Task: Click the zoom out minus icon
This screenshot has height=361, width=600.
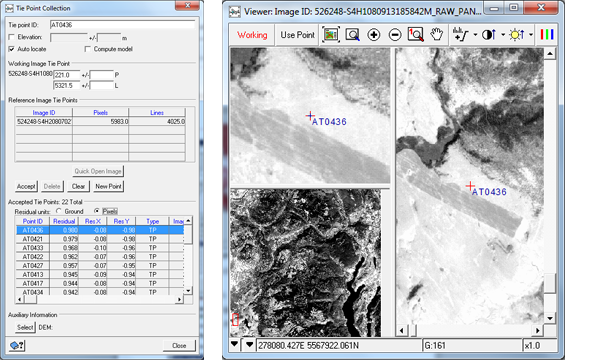Action: 395,35
